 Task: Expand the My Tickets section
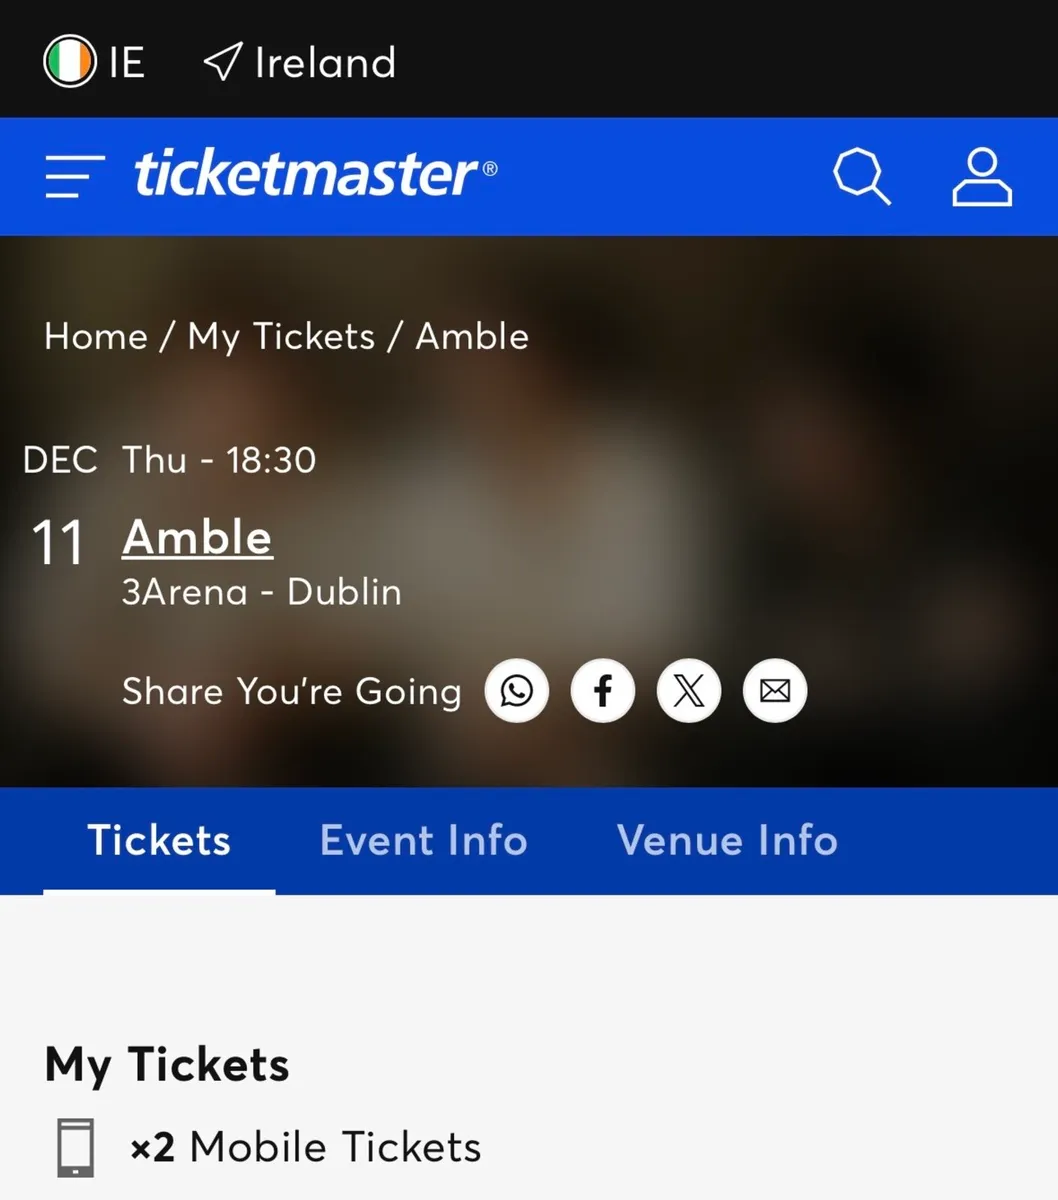[x=166, y=1064]
